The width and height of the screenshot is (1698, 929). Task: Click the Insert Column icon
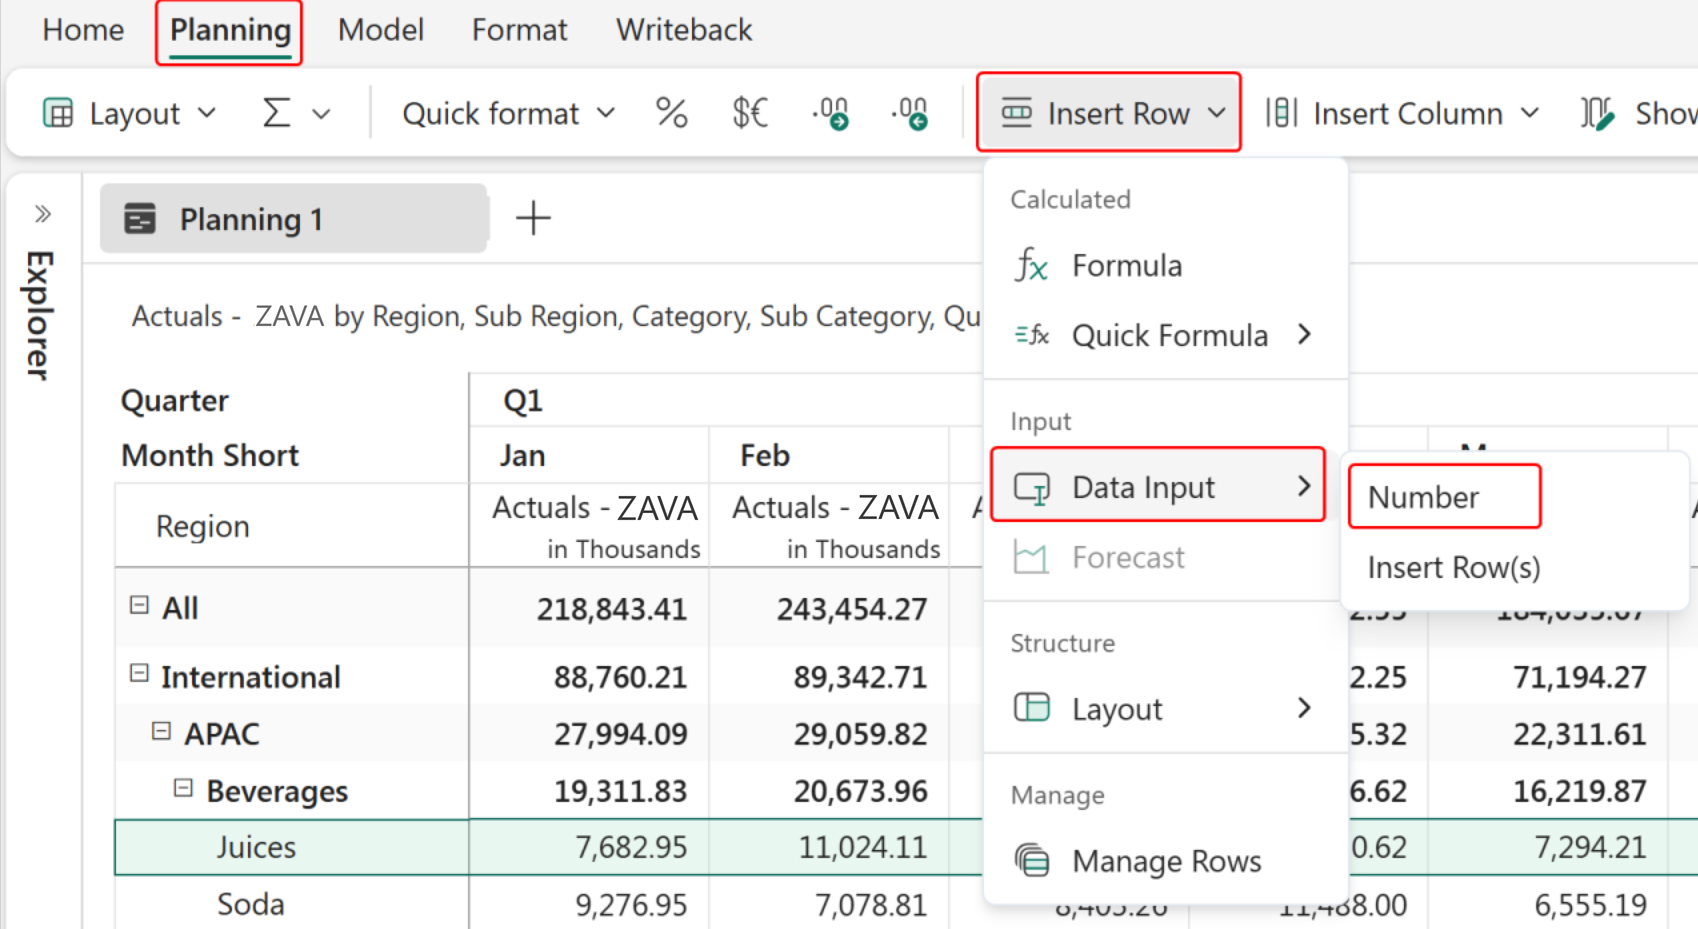tap(1281, 113)
